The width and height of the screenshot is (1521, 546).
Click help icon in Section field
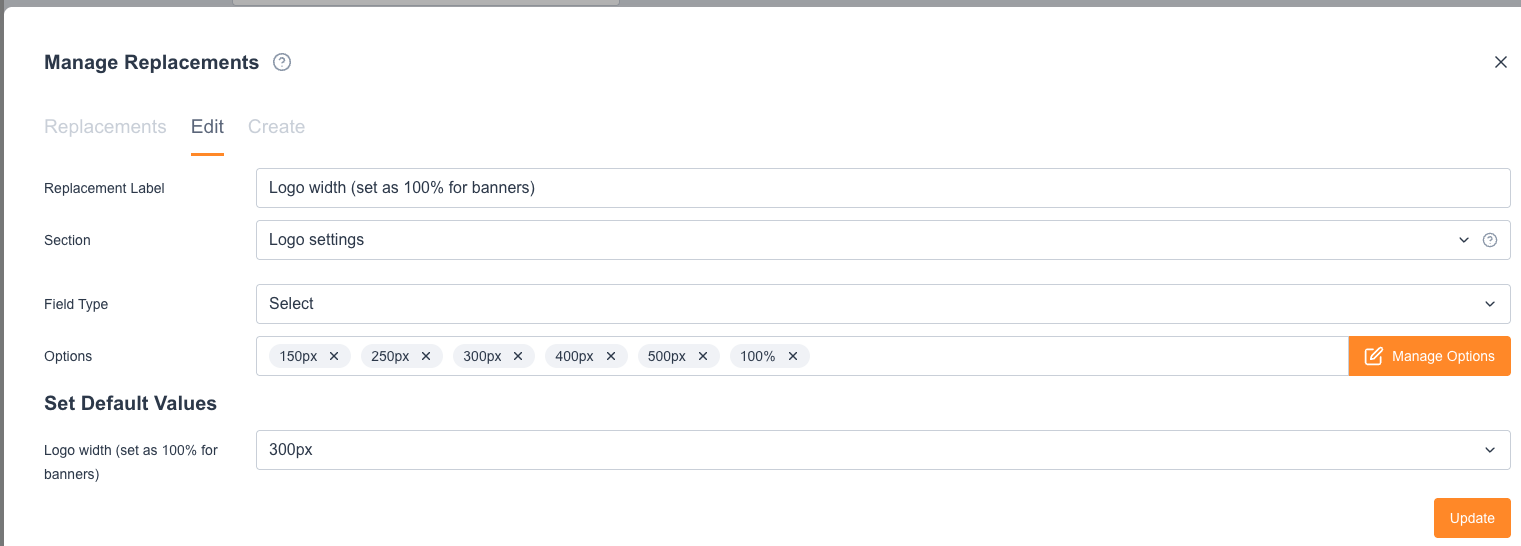click(1489, 240)
